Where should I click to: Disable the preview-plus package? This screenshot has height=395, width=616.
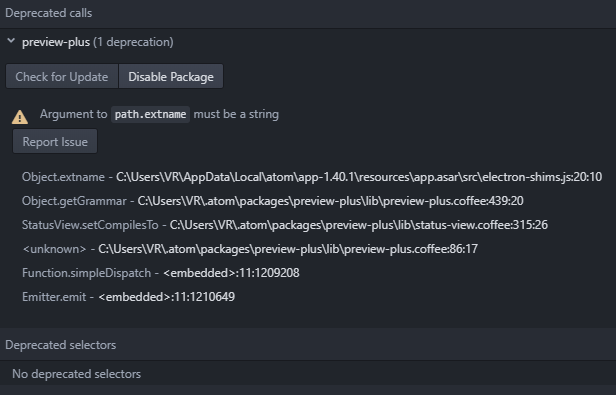click(171, 77)
